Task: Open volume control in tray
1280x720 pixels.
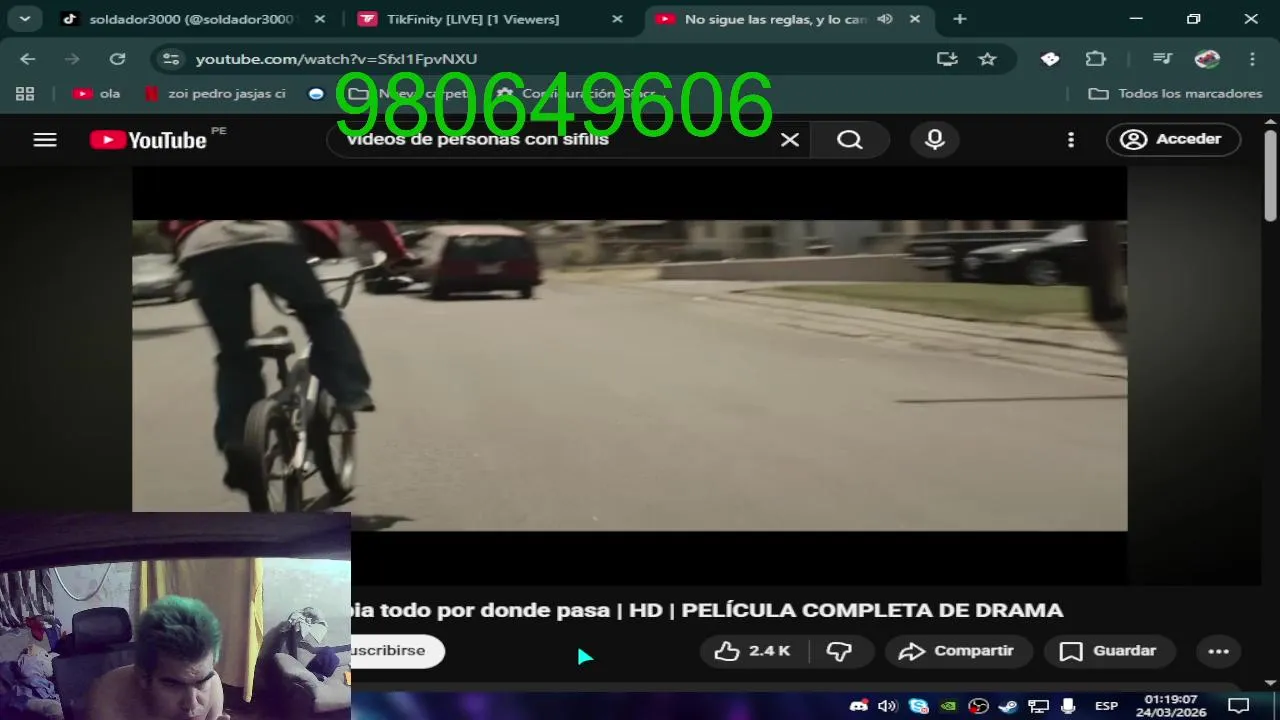Action: pyautogui.click(x=887, y=706)
